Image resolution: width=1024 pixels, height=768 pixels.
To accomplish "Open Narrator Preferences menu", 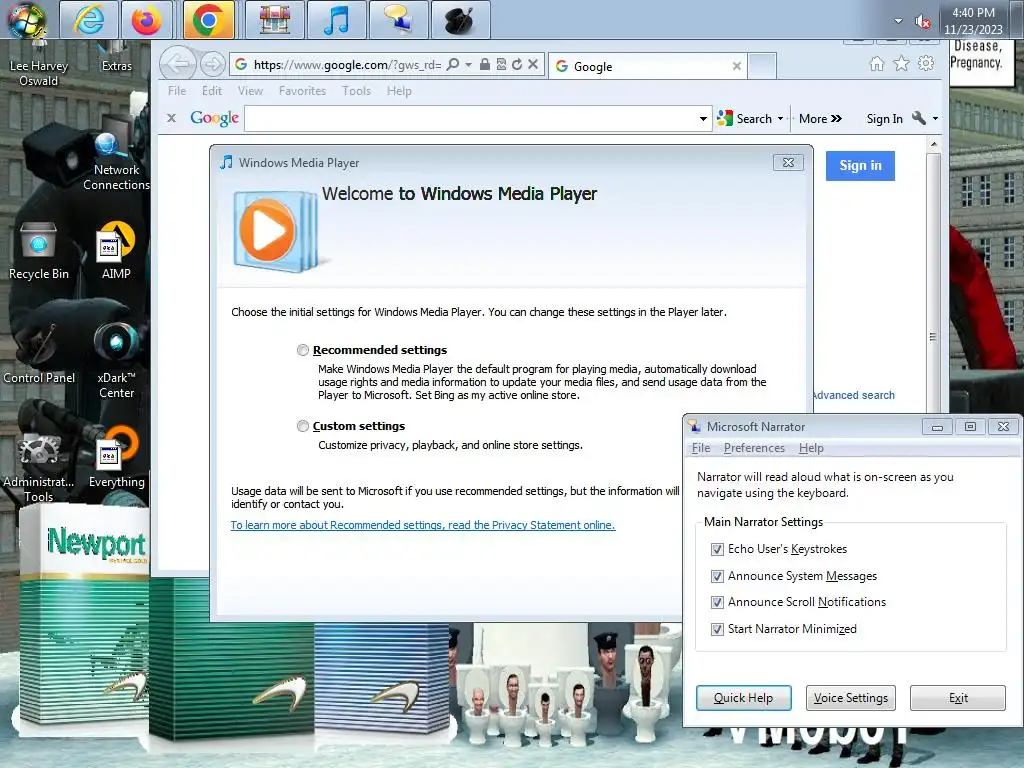I will (754, 448).
